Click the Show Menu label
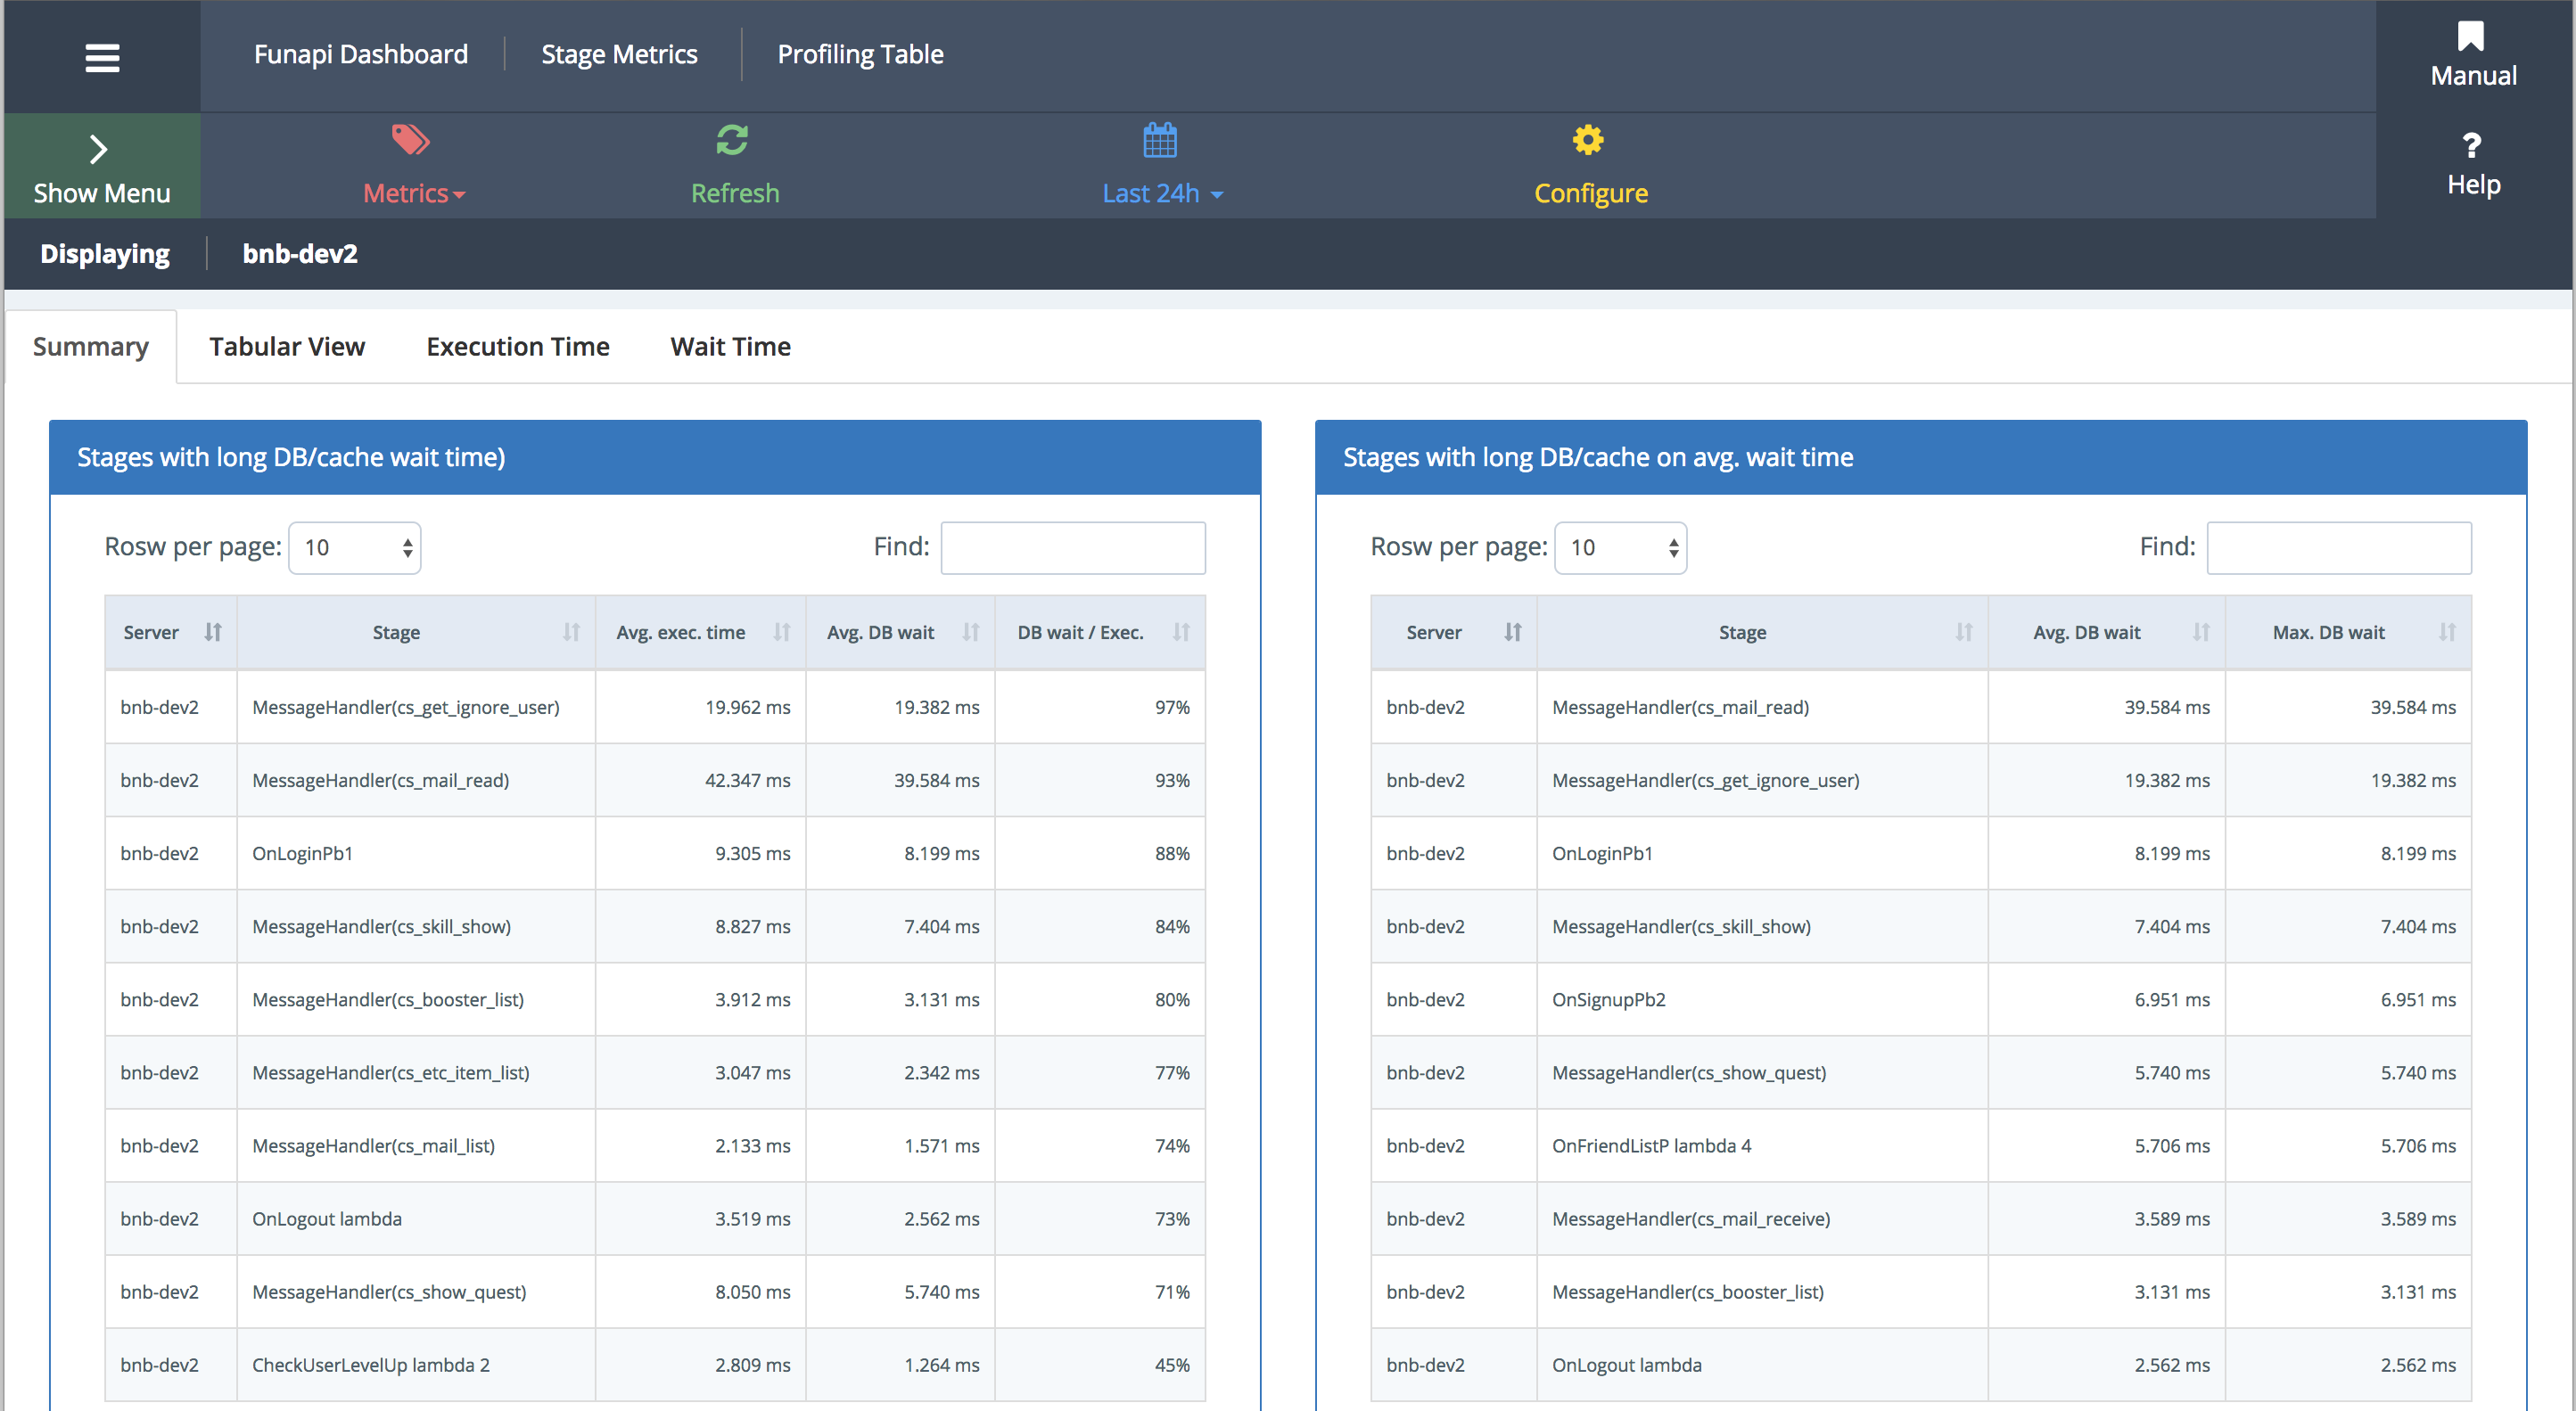The image size is (2576, 1411). 102,193
